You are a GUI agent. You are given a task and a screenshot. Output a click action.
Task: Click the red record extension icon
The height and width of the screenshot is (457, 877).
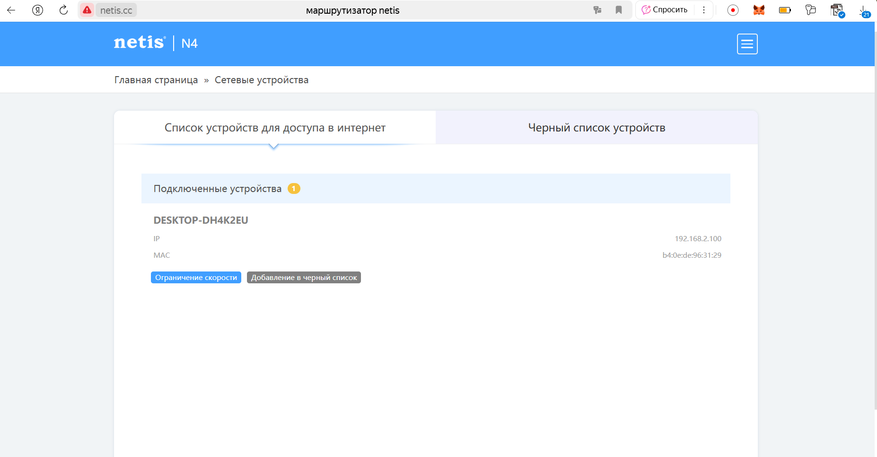coord(733,10)
